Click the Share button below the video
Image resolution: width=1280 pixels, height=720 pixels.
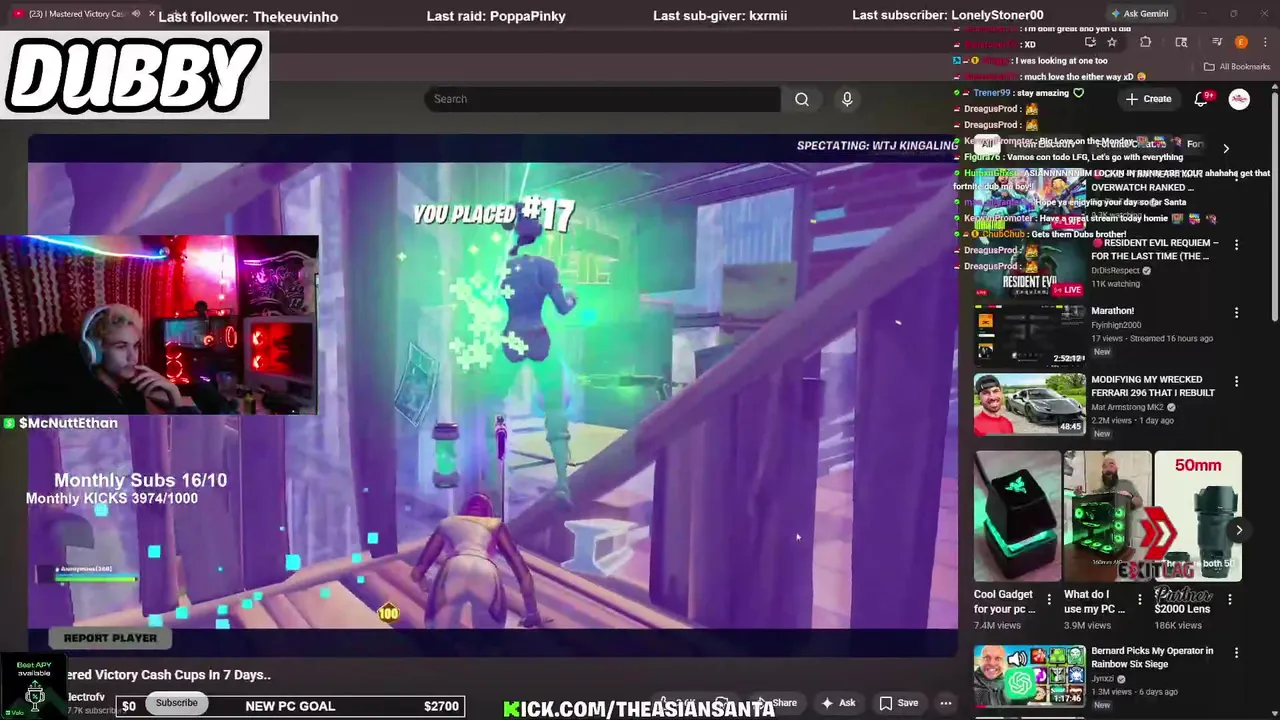(x=779, y=703)
